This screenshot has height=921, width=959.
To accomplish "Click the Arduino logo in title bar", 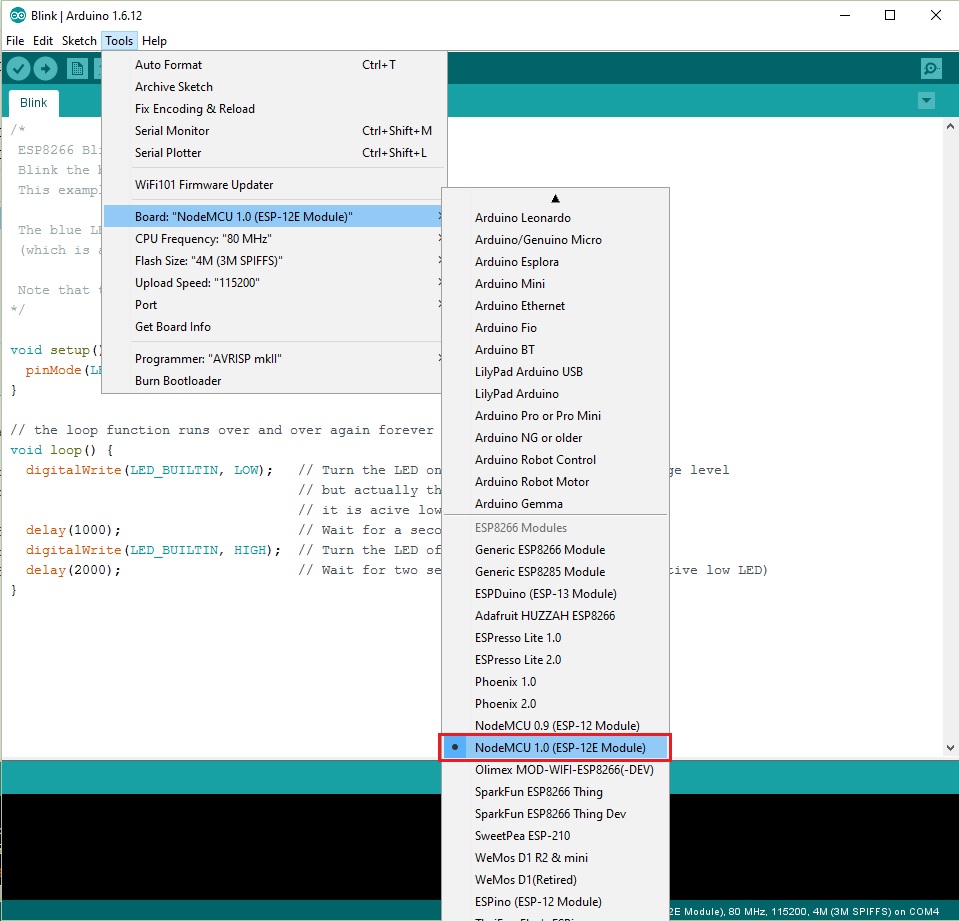I will [18, 15].
